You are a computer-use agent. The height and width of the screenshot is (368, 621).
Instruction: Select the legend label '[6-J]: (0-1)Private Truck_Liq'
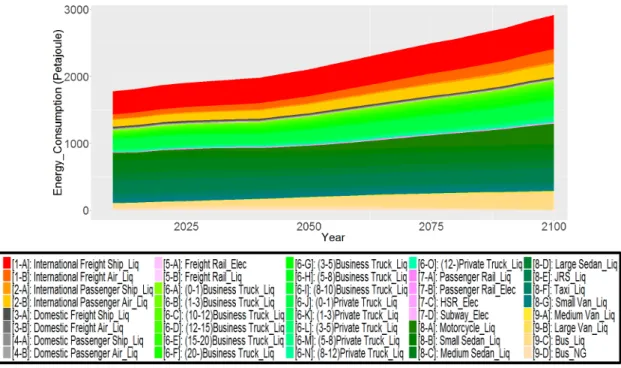pos(346,302)
